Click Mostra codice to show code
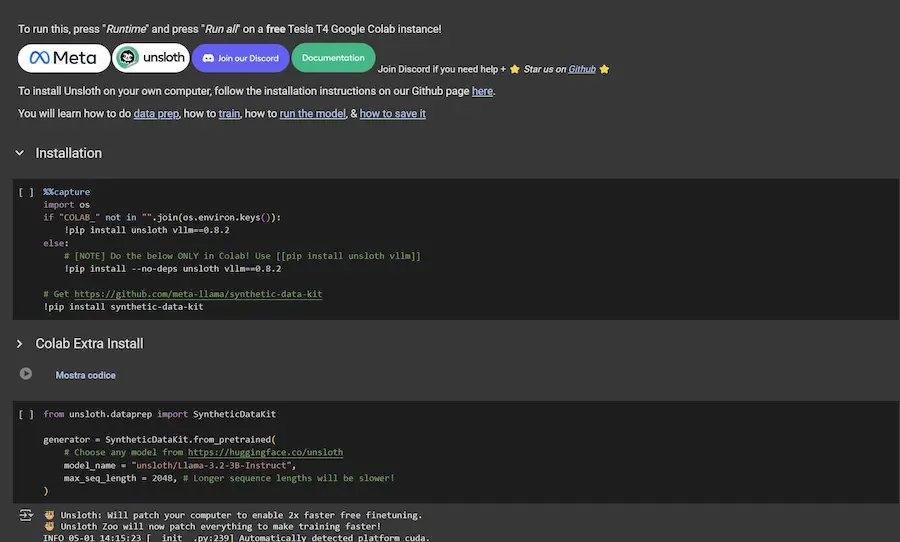Image resolution: width=900 pixels, height=542 pixels. [x=86, y=375]
